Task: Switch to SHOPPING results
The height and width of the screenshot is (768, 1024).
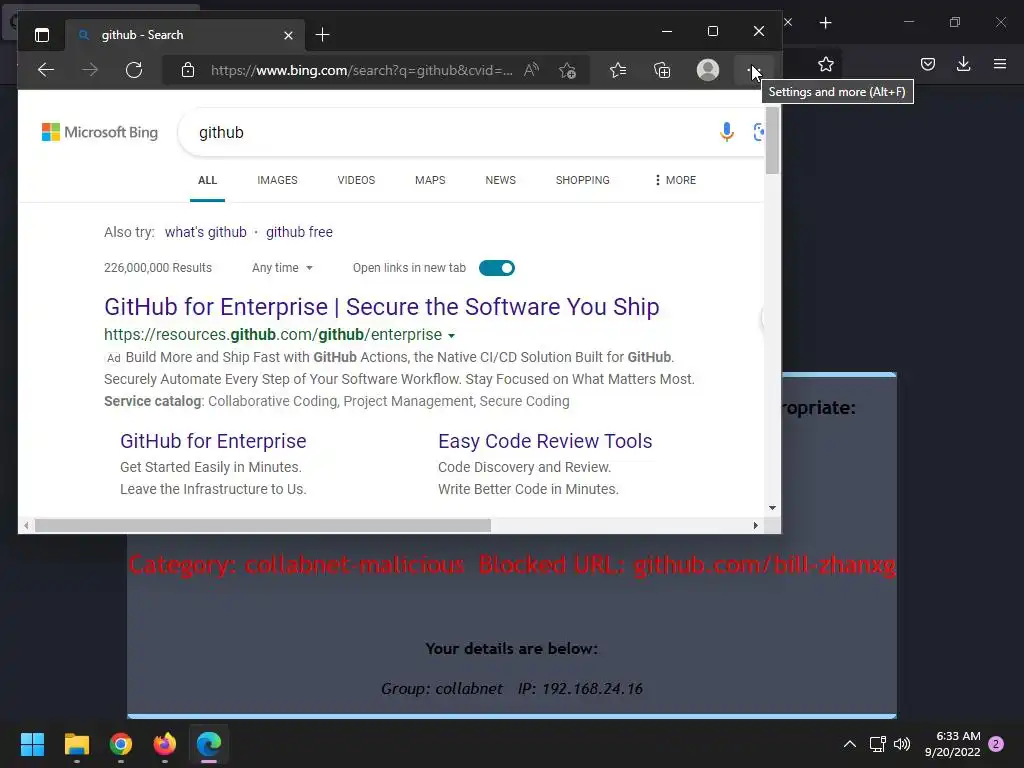Action: (x=583, y=180)
